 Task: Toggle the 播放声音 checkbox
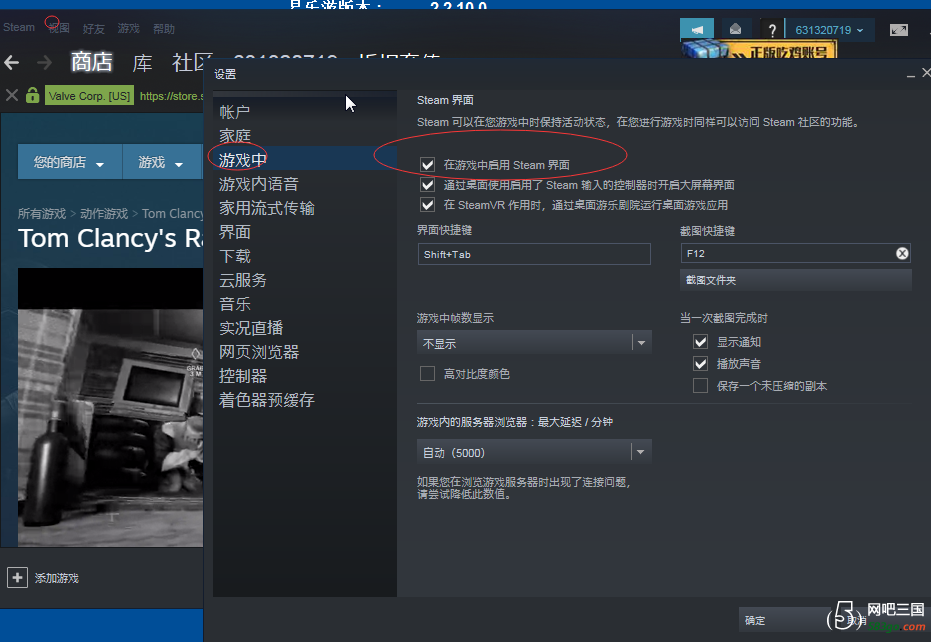(x=701, y=363)
